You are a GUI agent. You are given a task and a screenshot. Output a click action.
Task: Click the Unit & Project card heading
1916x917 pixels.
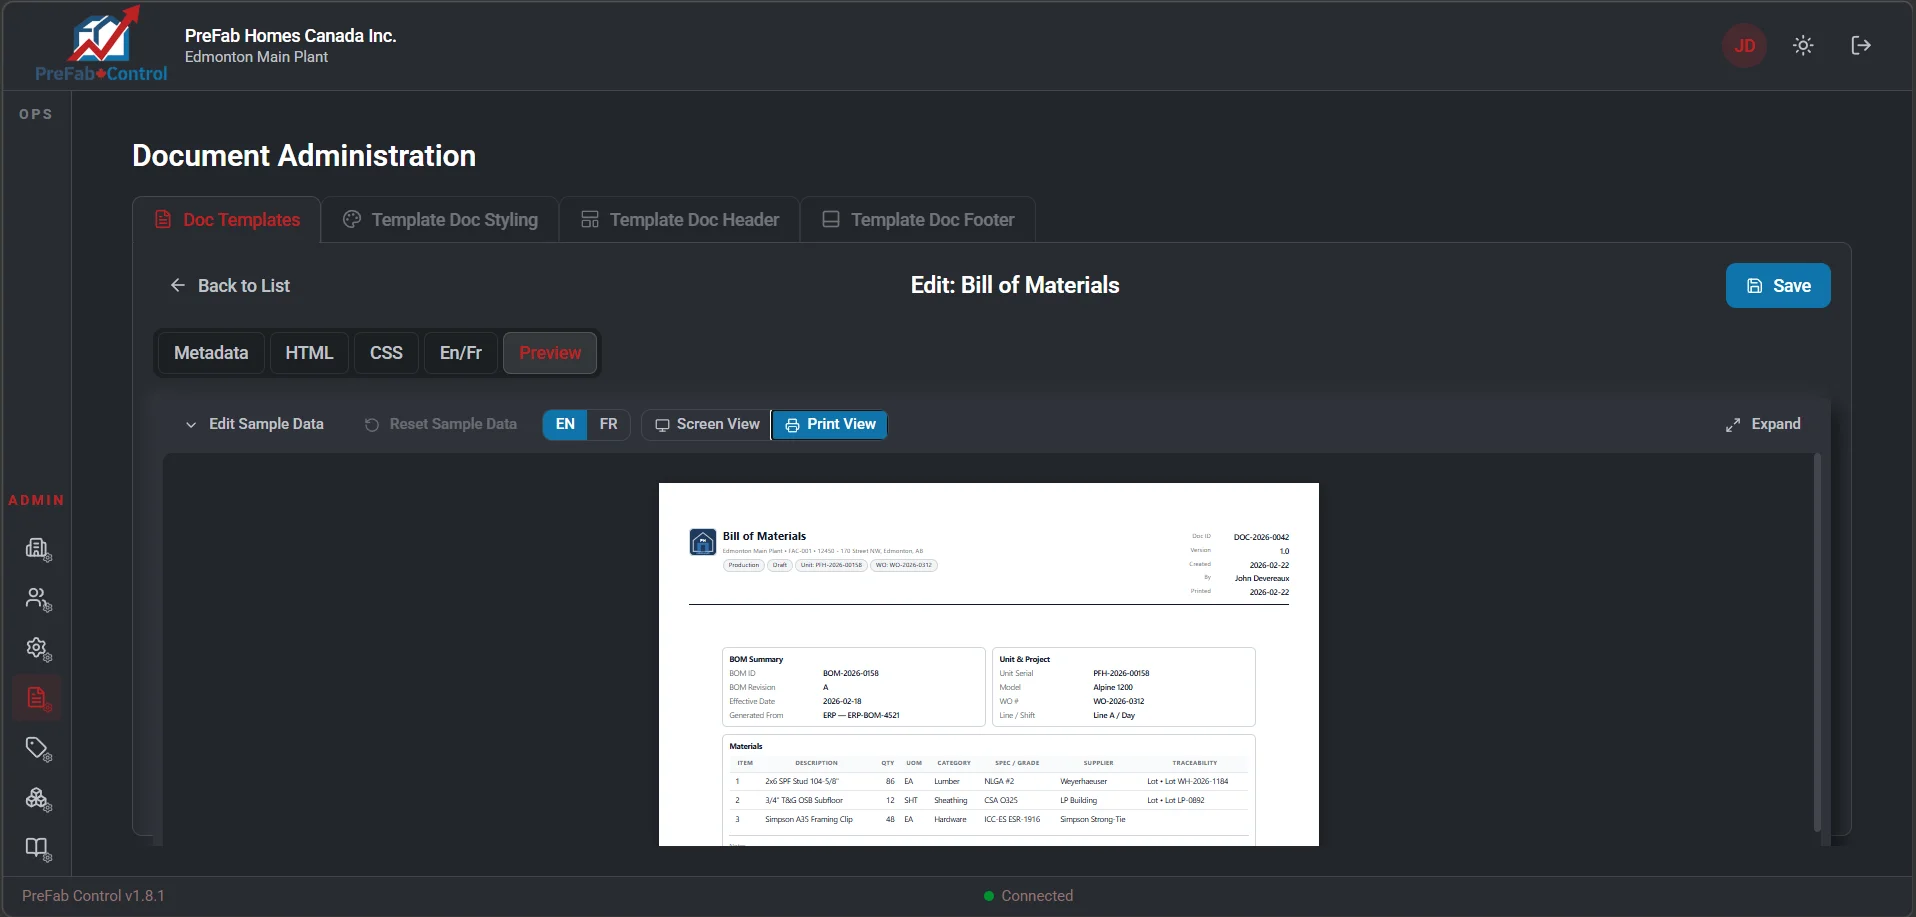1025,659
